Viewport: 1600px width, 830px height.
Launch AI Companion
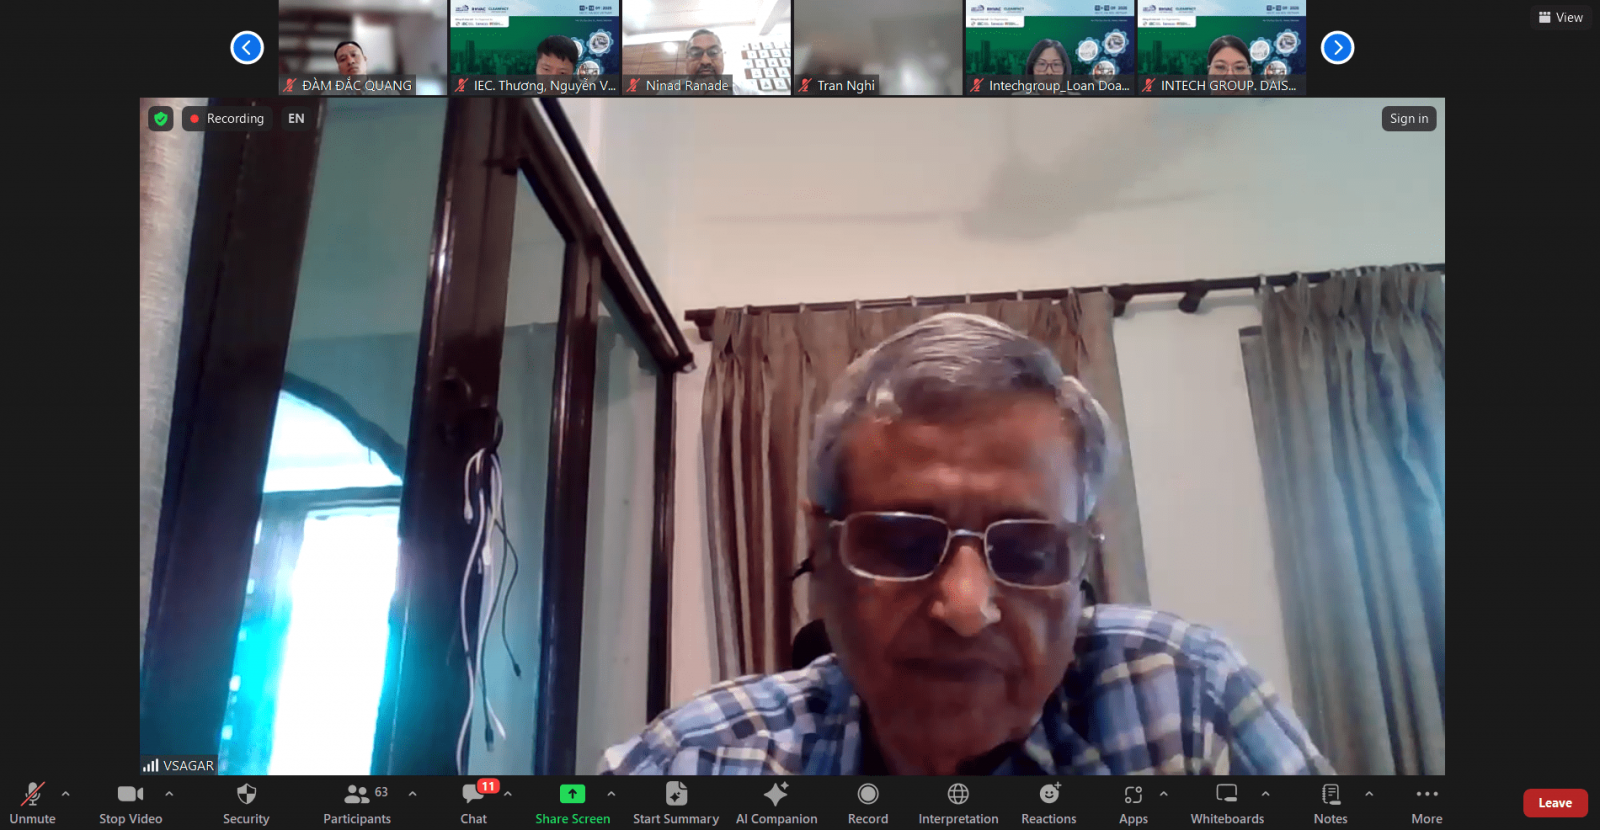pos(776,803)
